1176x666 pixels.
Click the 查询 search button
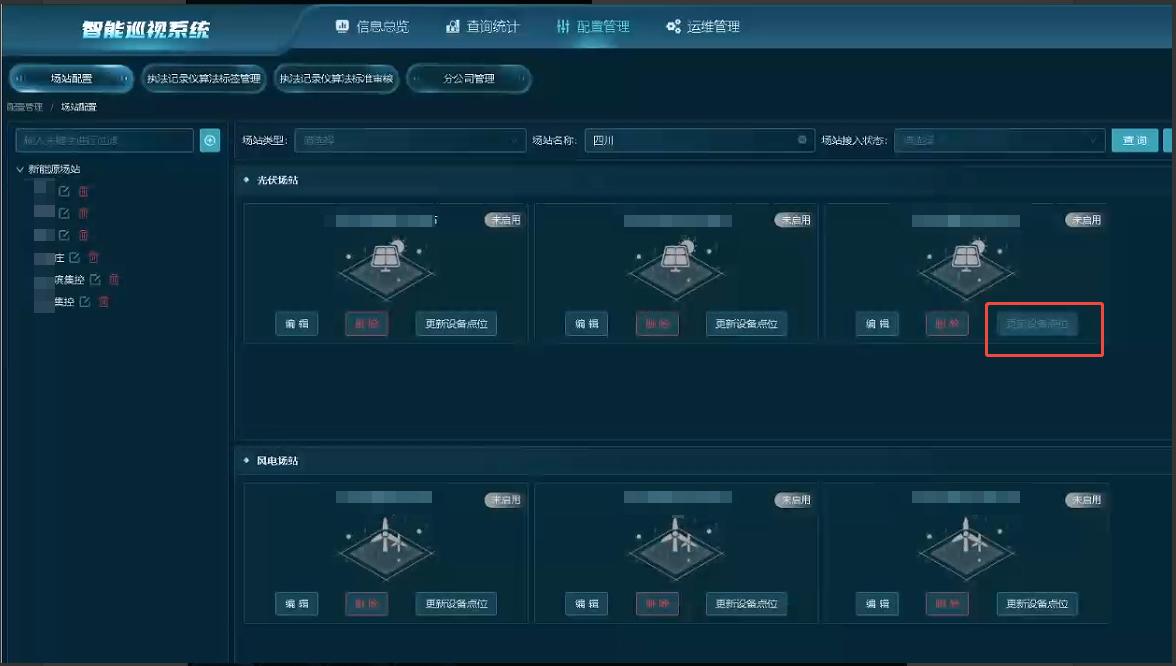pyautogui.click(x=1134, y=141)
